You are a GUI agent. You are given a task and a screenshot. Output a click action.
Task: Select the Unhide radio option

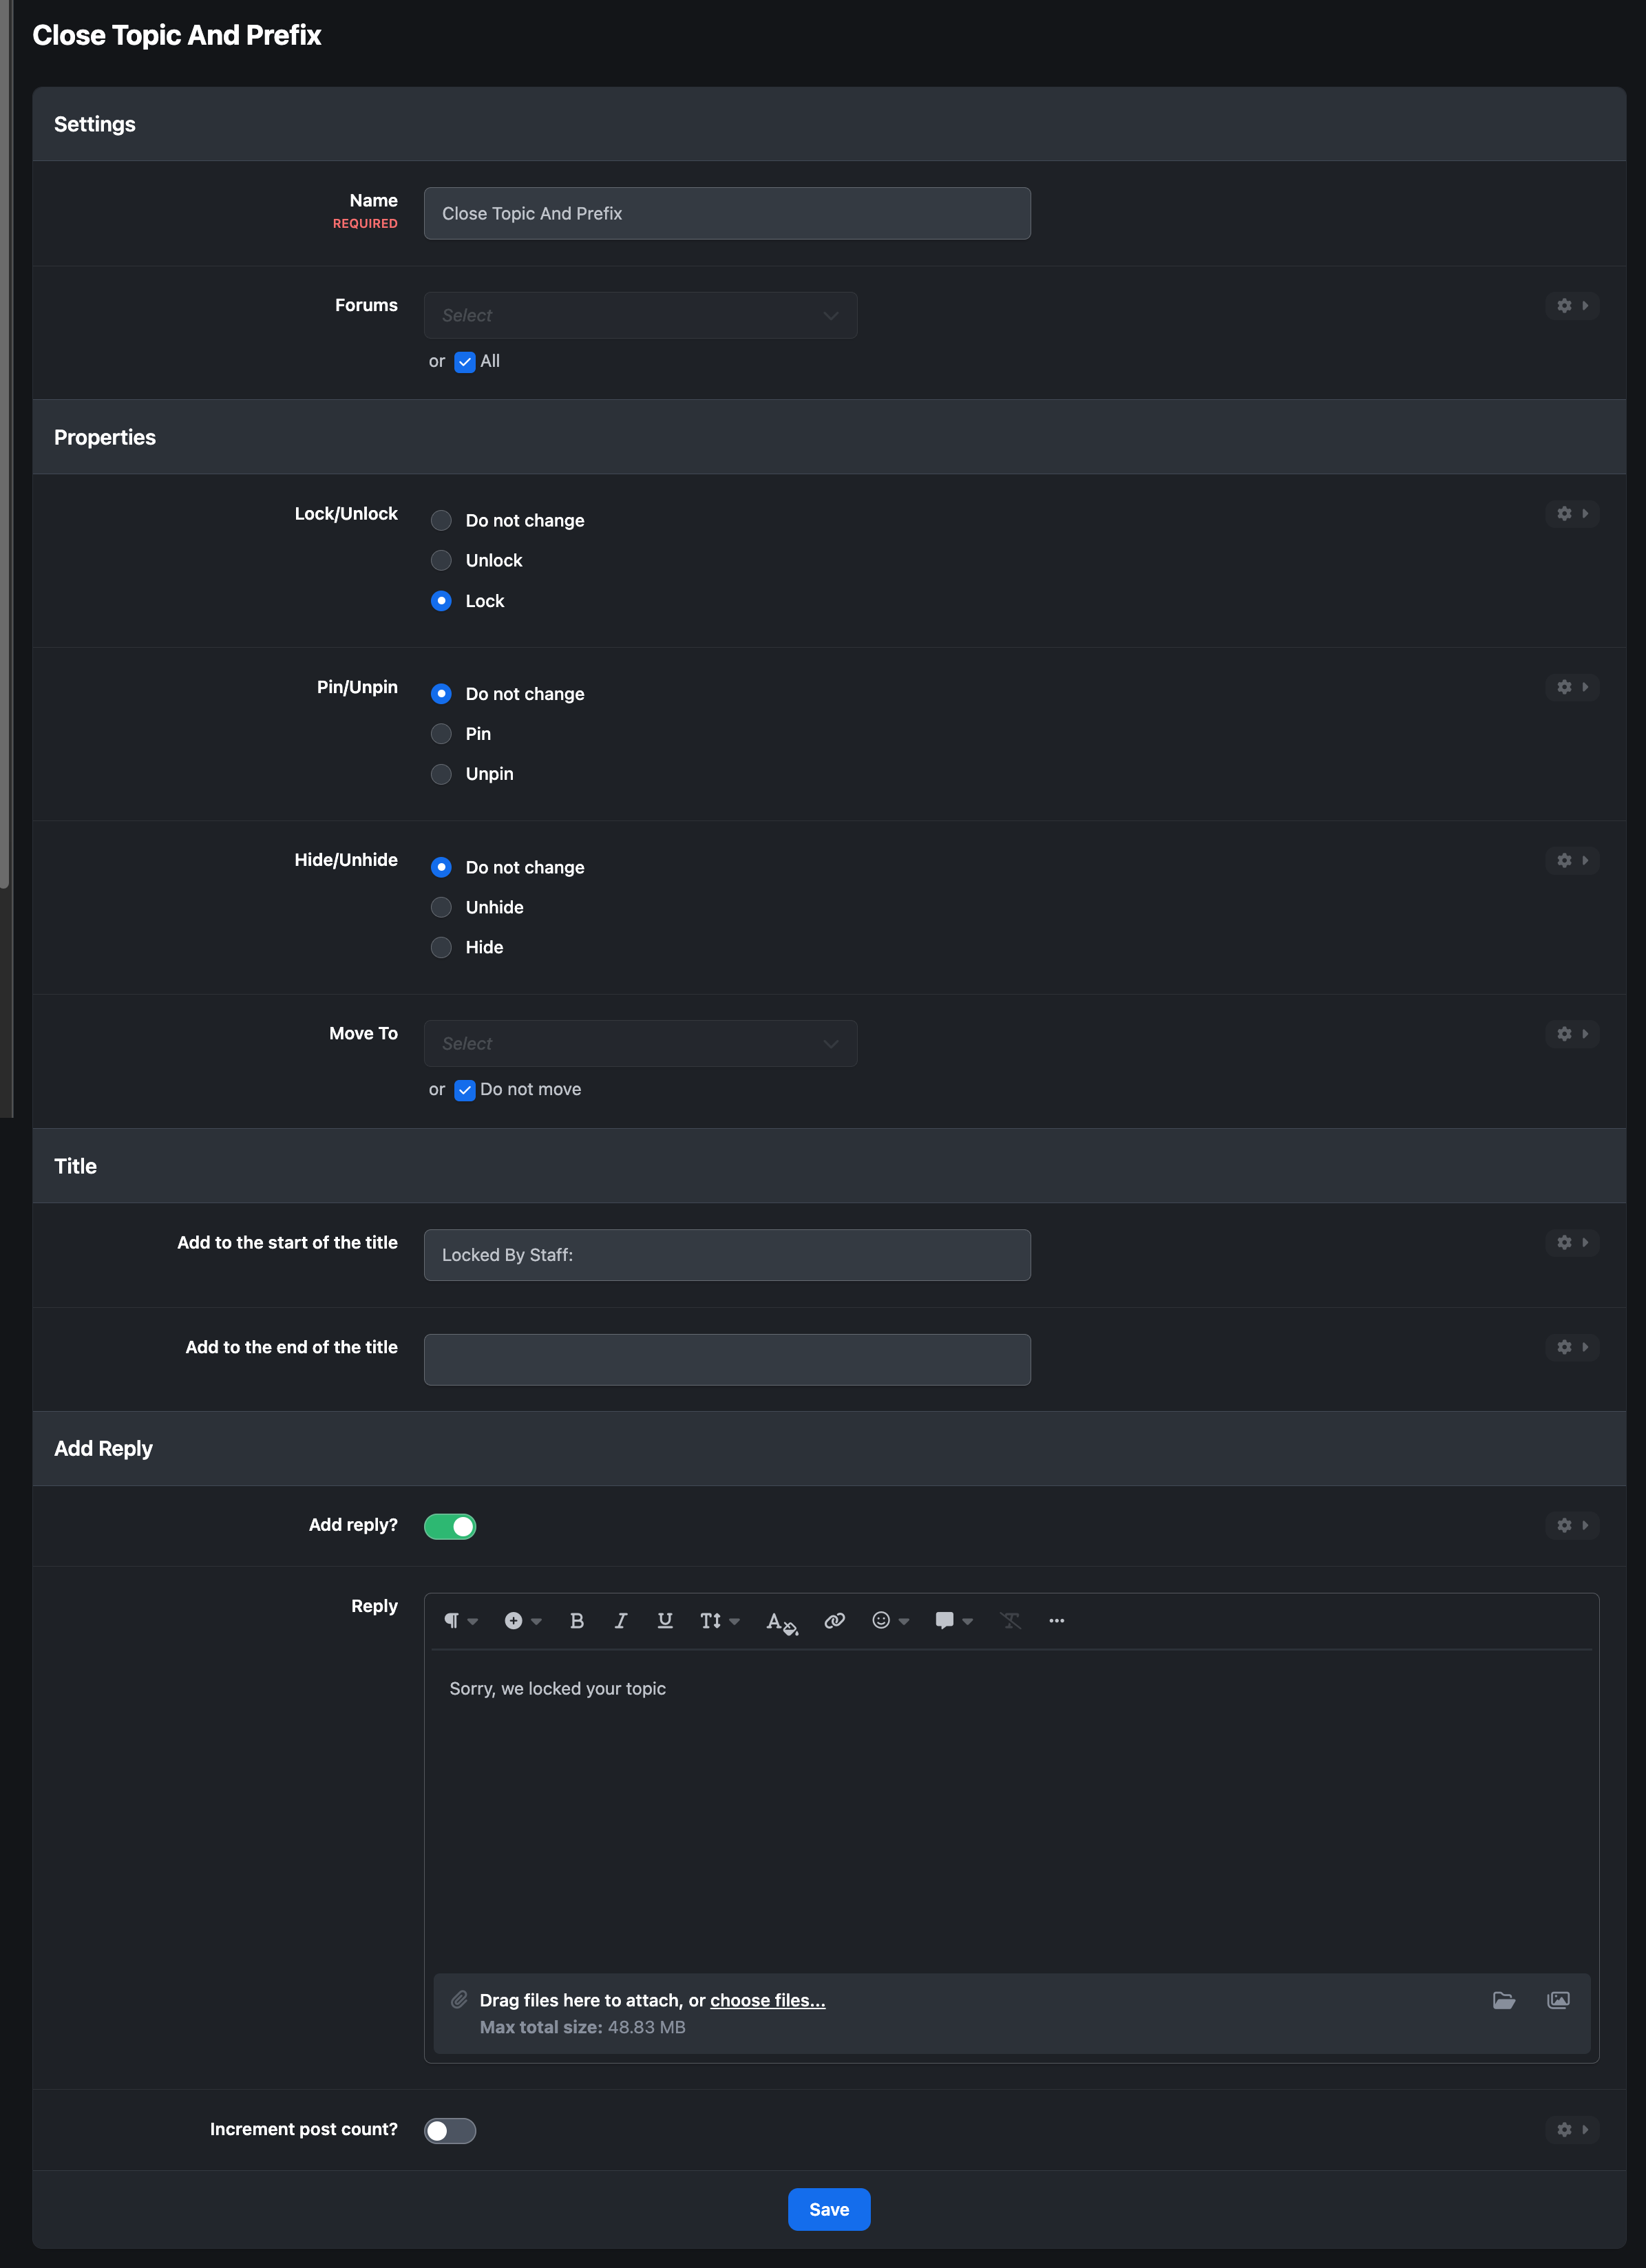coord(441,908)
